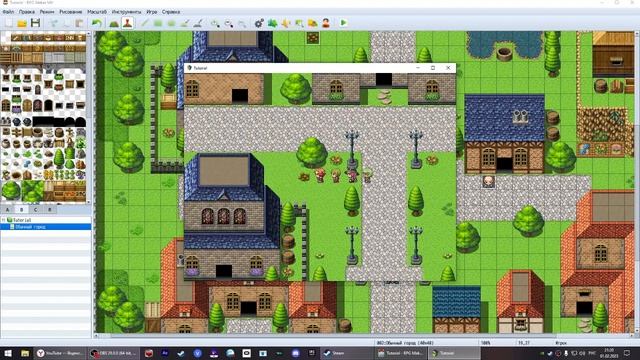Click the map's vertical scrollbar
The image size is (640, 360).
coord(636,182)
